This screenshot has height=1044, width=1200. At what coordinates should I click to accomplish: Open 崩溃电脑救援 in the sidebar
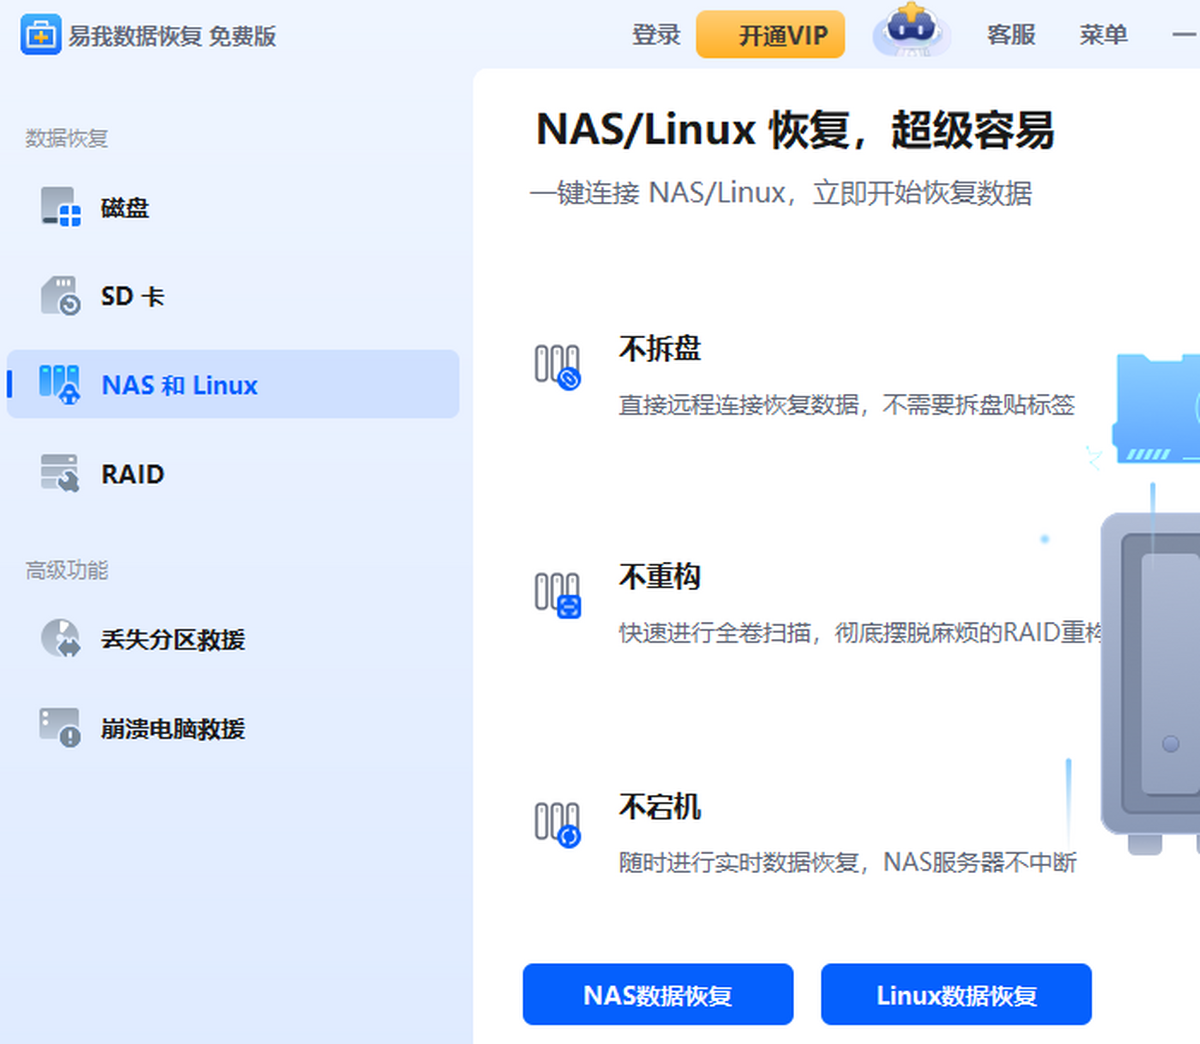tap(233, 728)
